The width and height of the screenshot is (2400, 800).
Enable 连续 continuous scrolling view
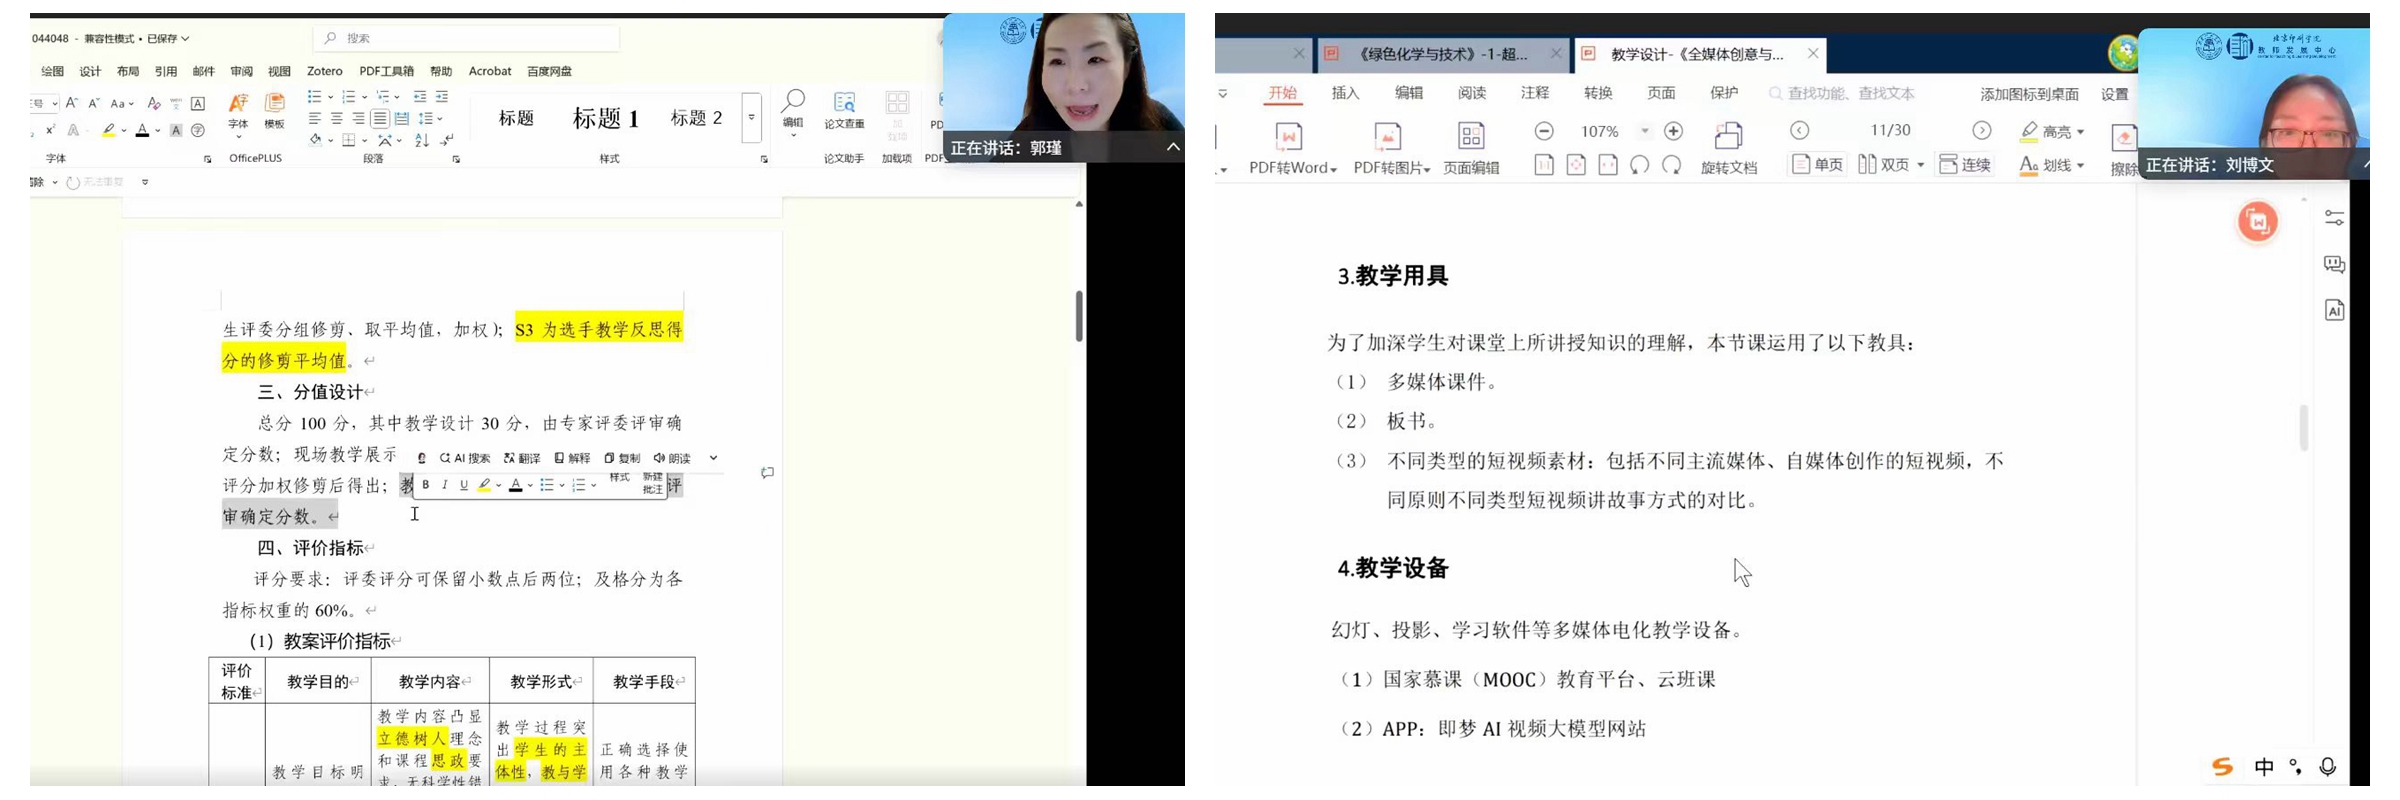tap(1965, 165)
